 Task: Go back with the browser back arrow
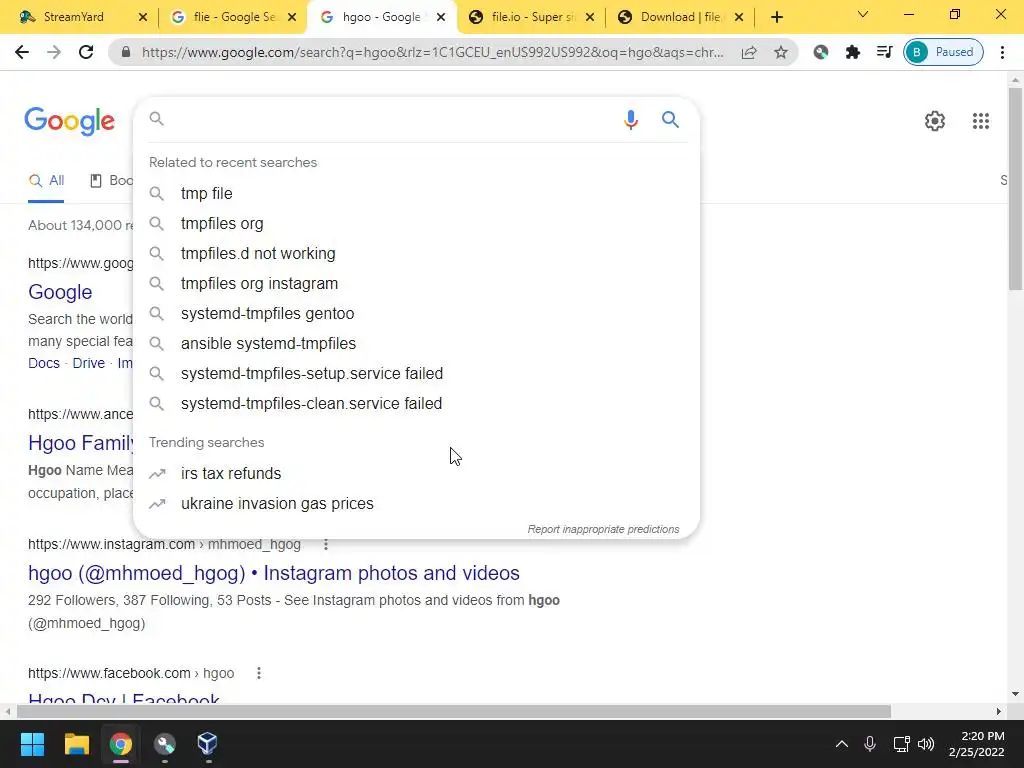(22, 52)
